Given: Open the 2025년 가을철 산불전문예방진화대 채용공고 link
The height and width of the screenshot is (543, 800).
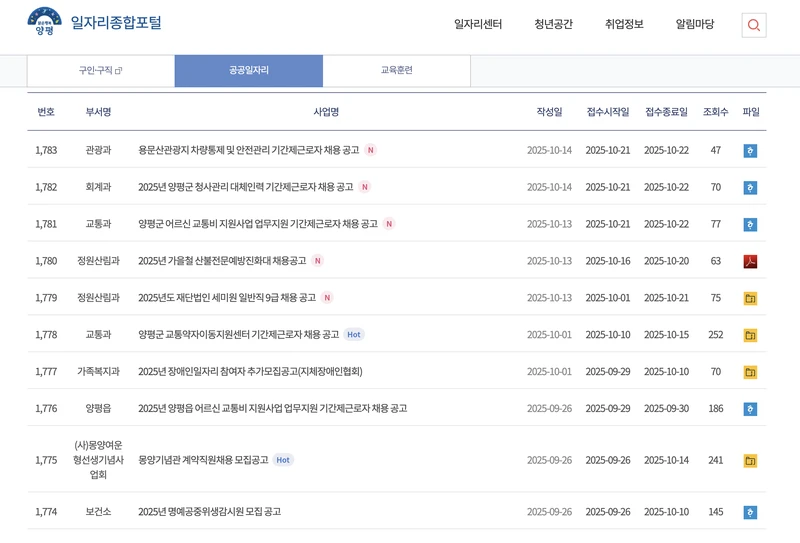Looking at the screenshot, I should 222,262.
